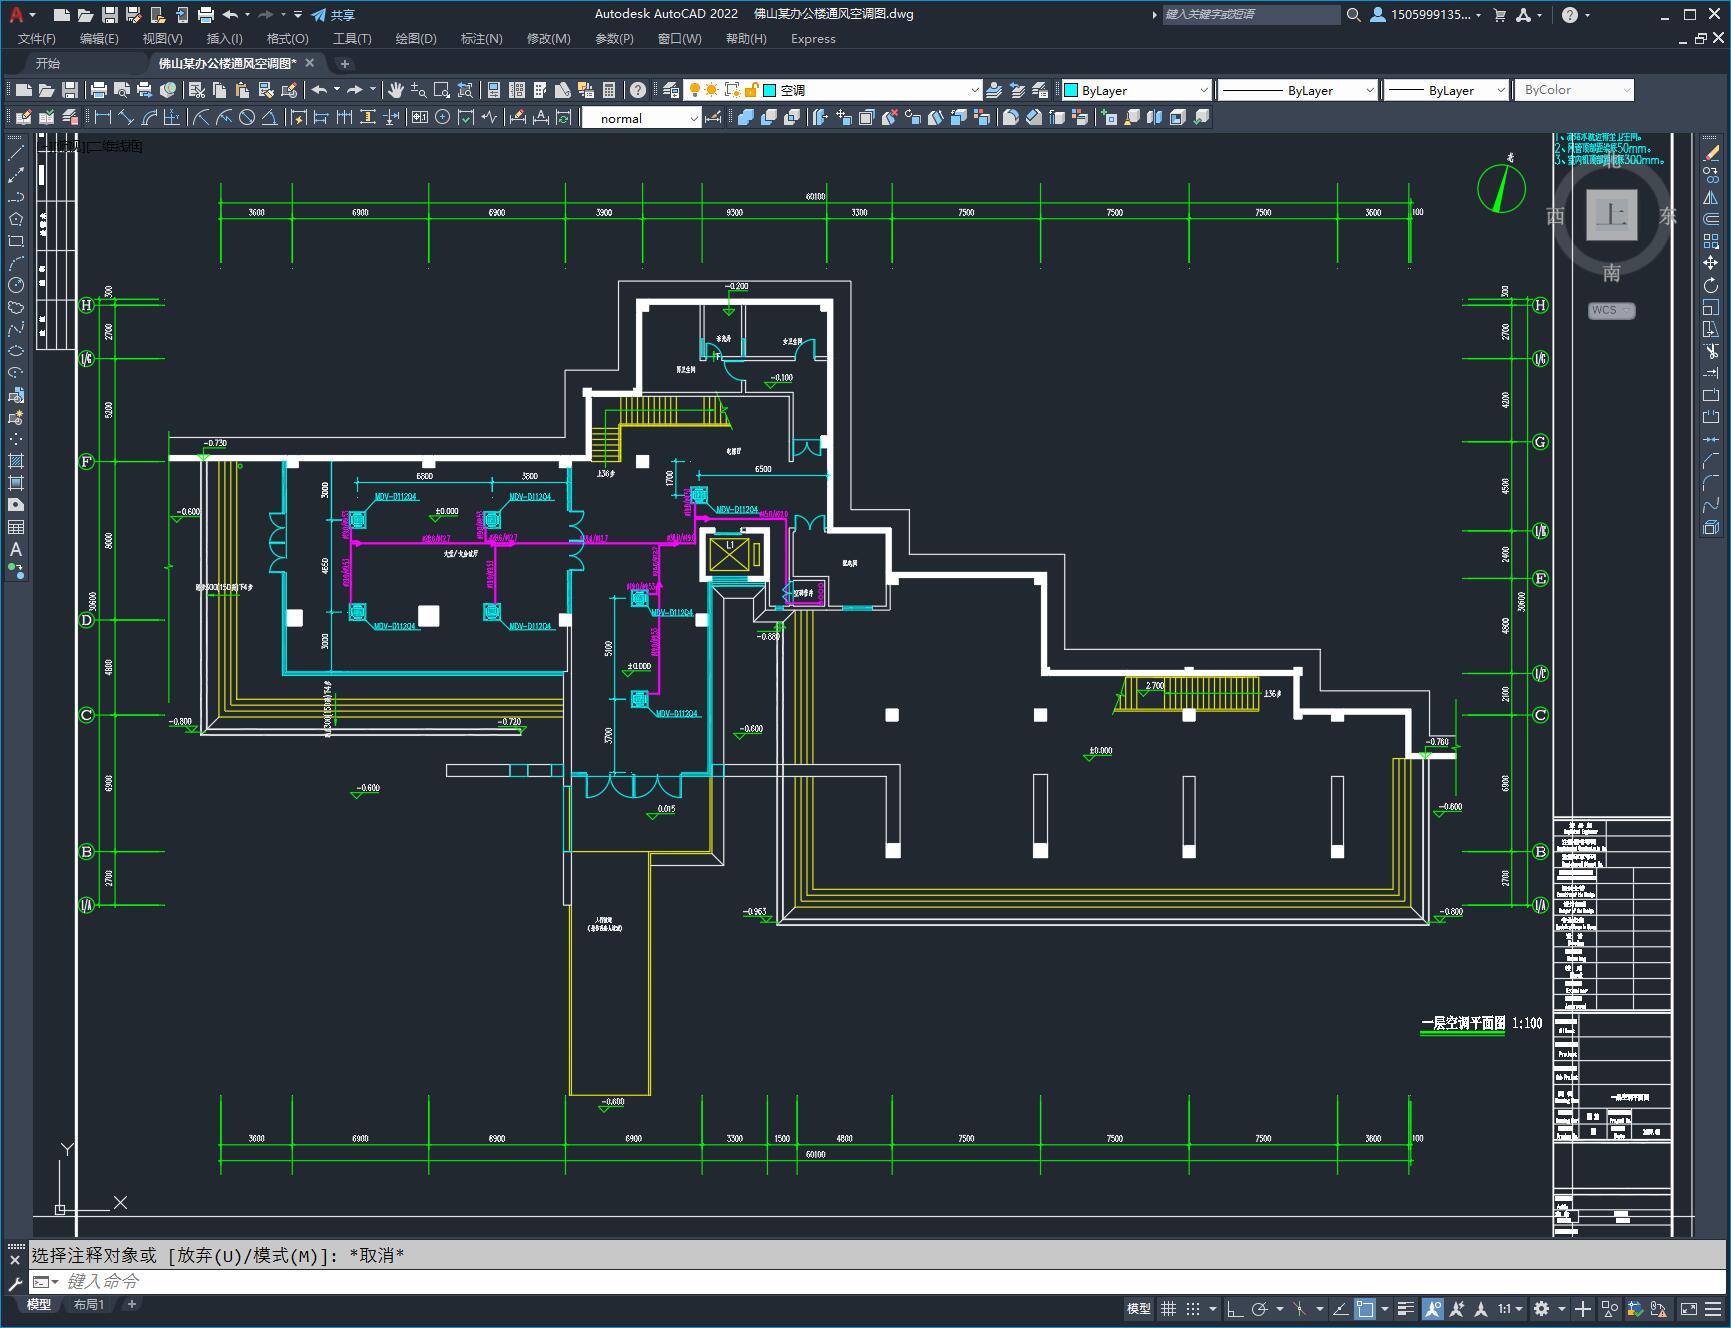Click the new drawing tab plus button
Viewport: 1731px width, 1328px height.
[x=345, y=63]
